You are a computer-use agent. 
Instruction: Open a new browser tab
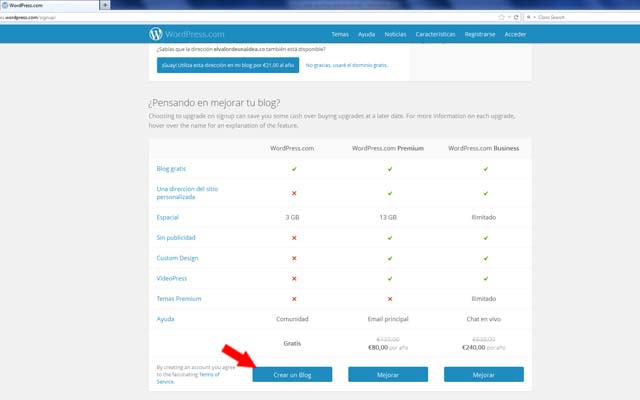click(106, 5)
